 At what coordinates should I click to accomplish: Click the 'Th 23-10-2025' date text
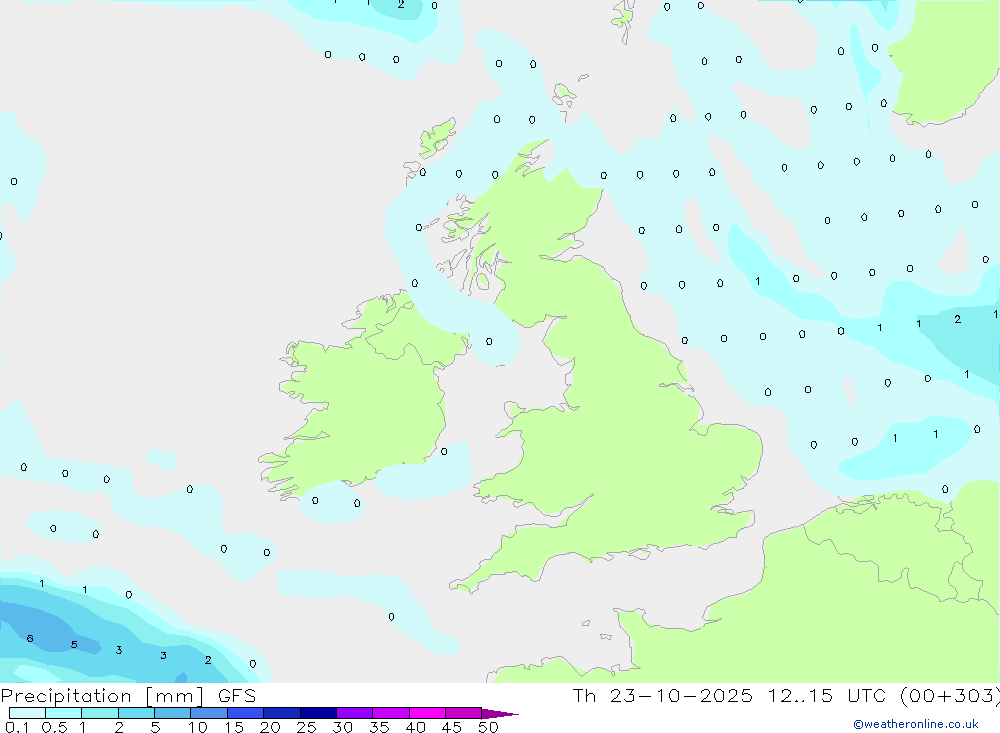click(662, 696)
